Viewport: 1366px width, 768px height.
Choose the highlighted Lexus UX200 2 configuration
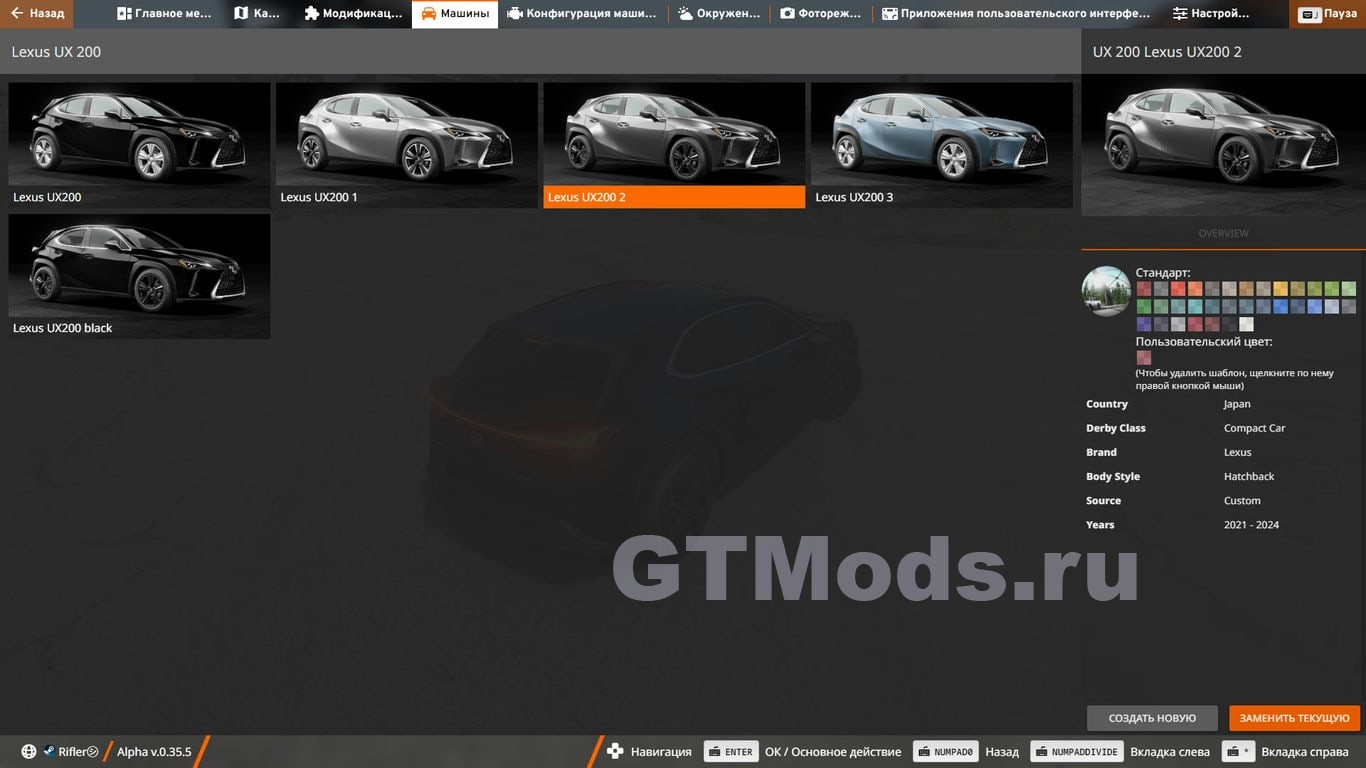coord(674,145)
